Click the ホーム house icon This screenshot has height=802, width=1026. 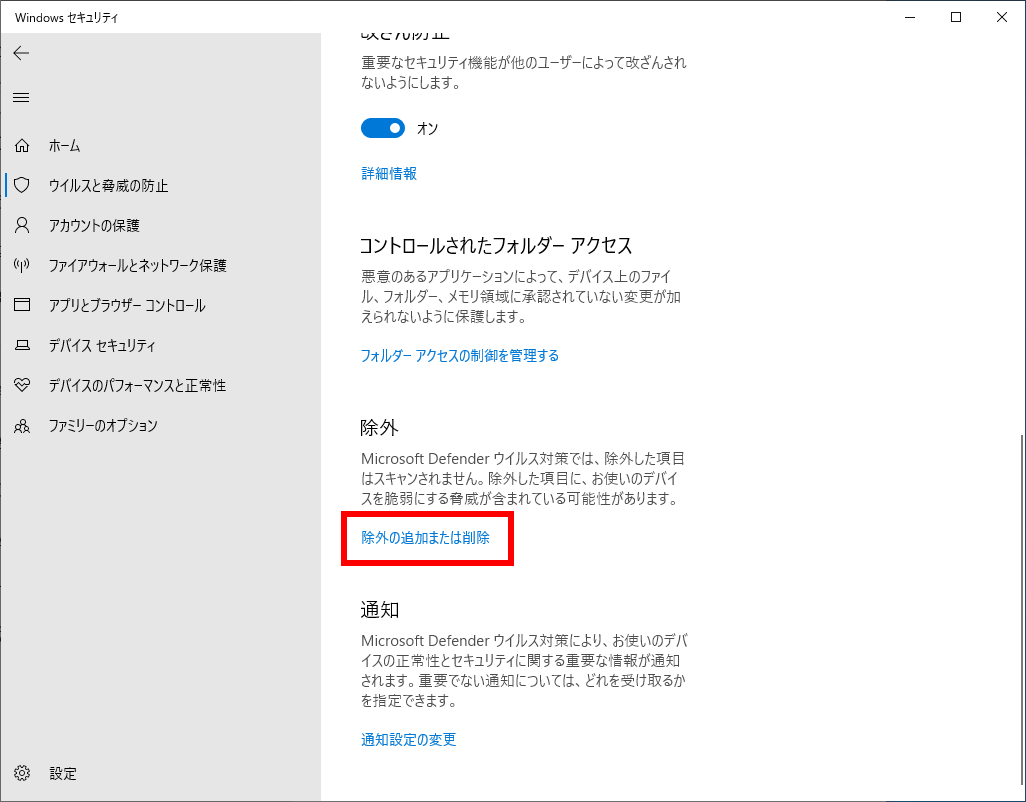[x=22, y=145]
